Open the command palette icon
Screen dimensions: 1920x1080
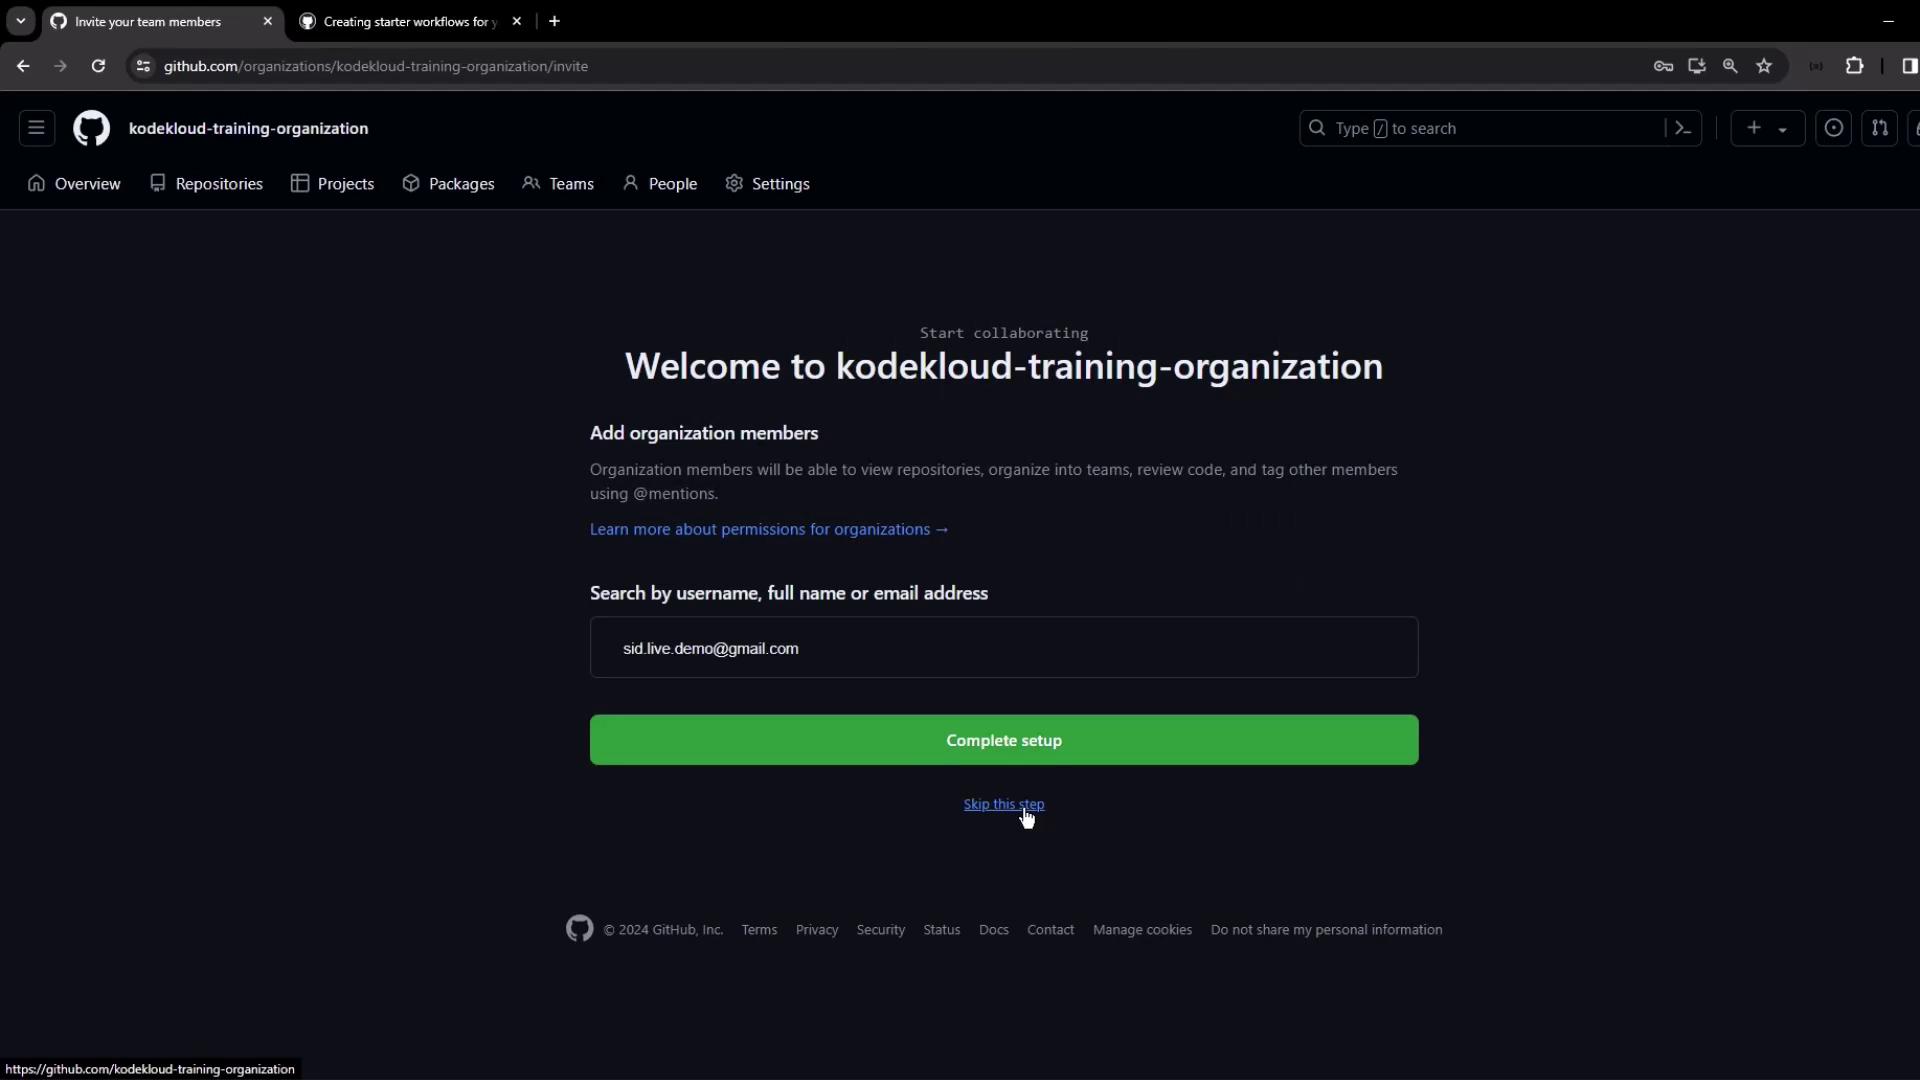point(1683,128)
